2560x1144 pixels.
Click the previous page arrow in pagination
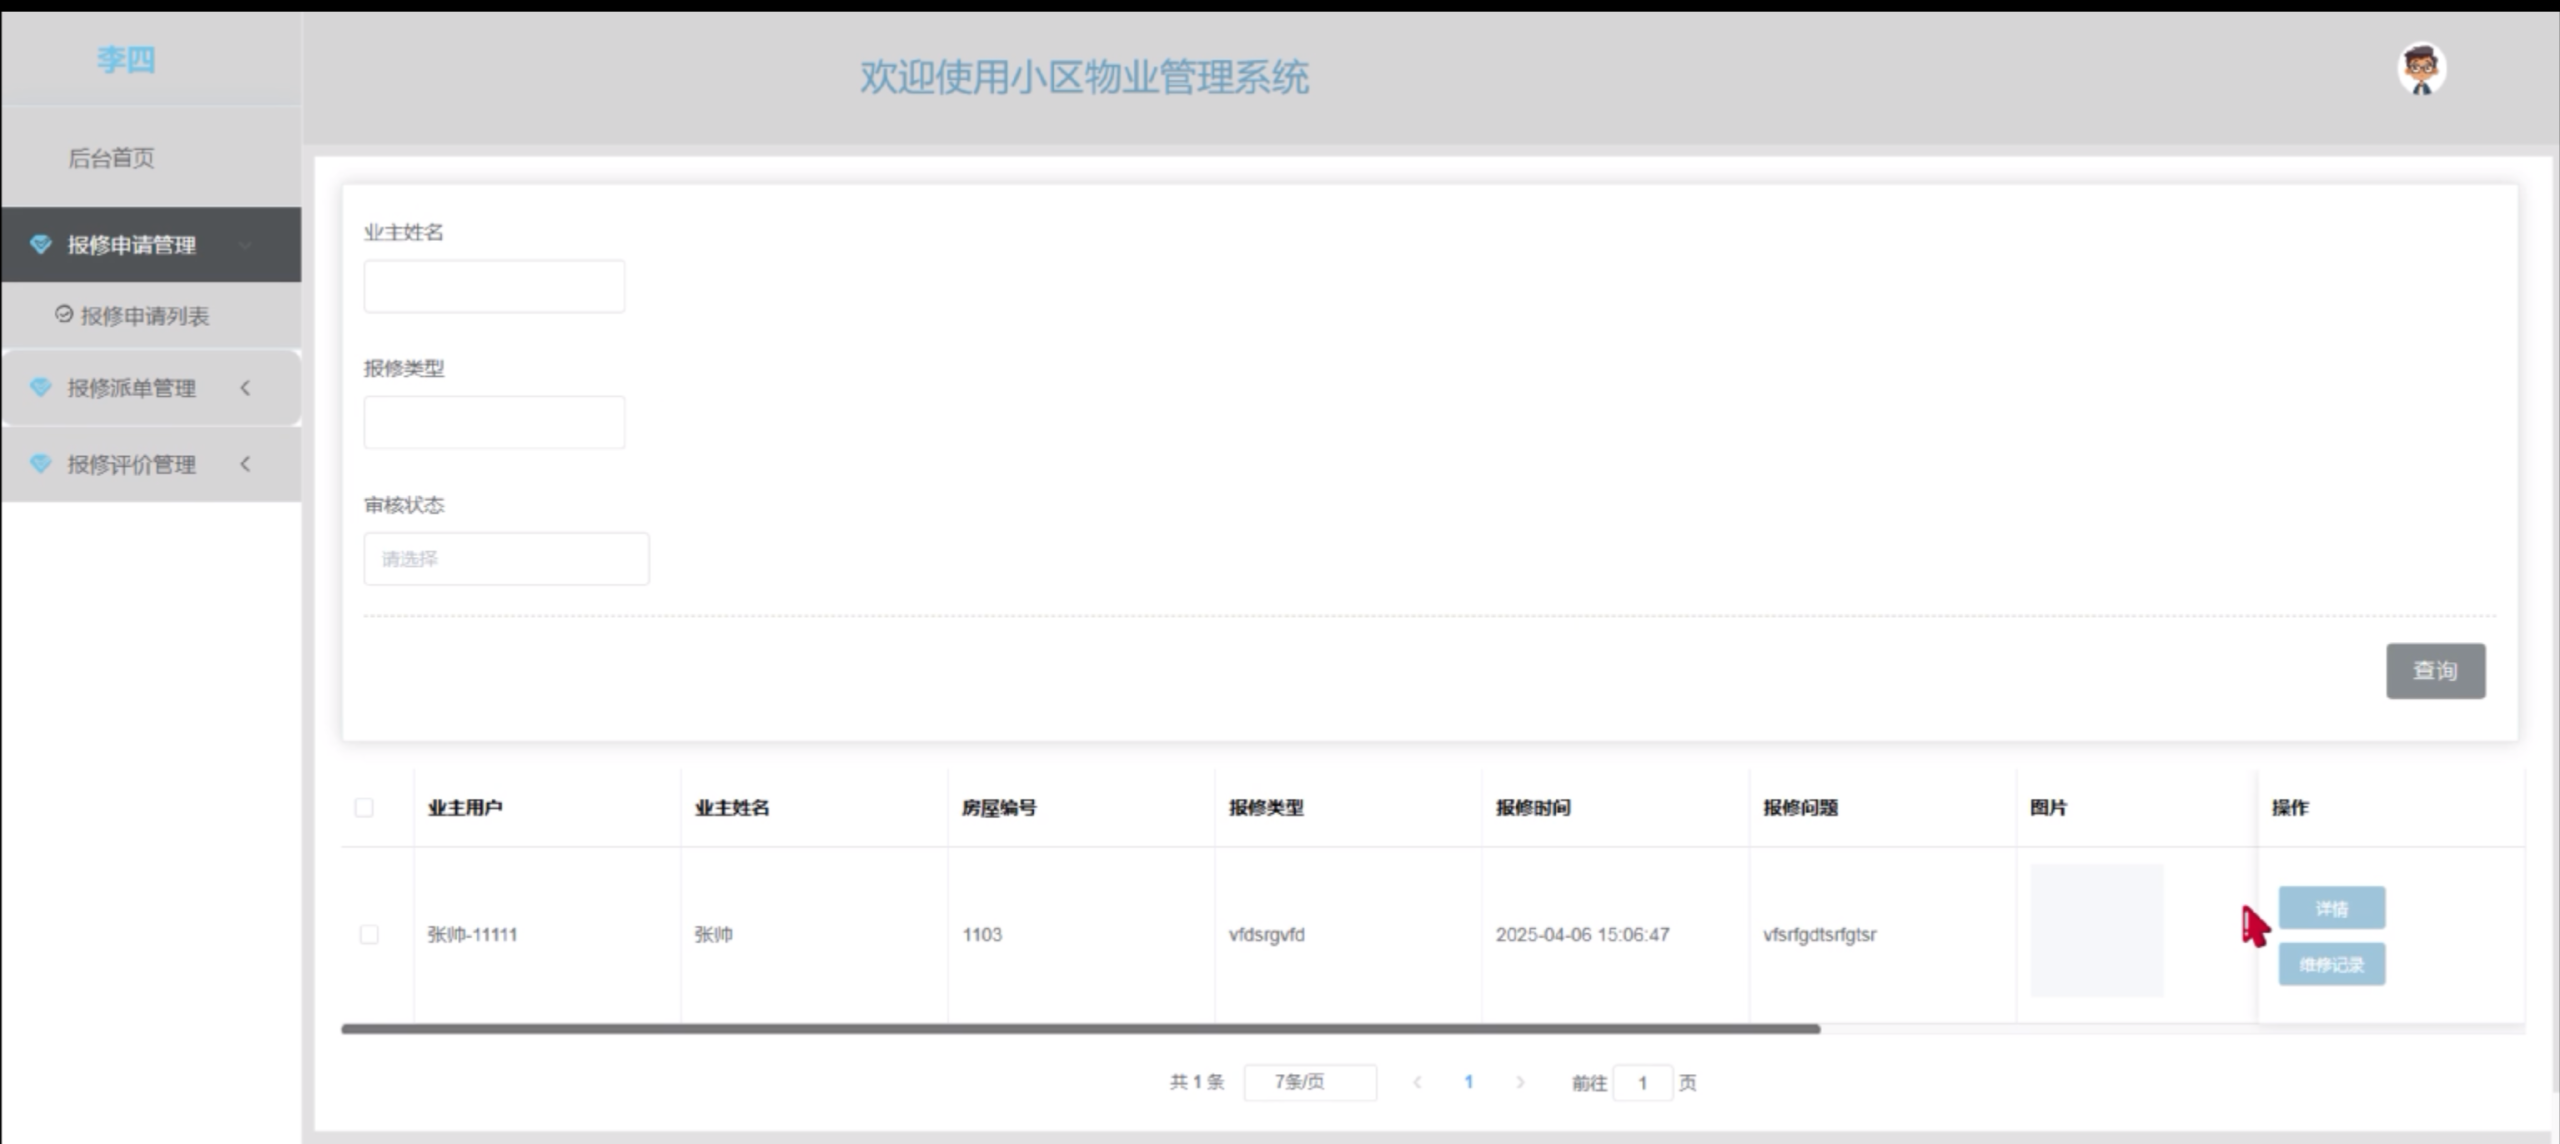(x=1418, y=1082)
